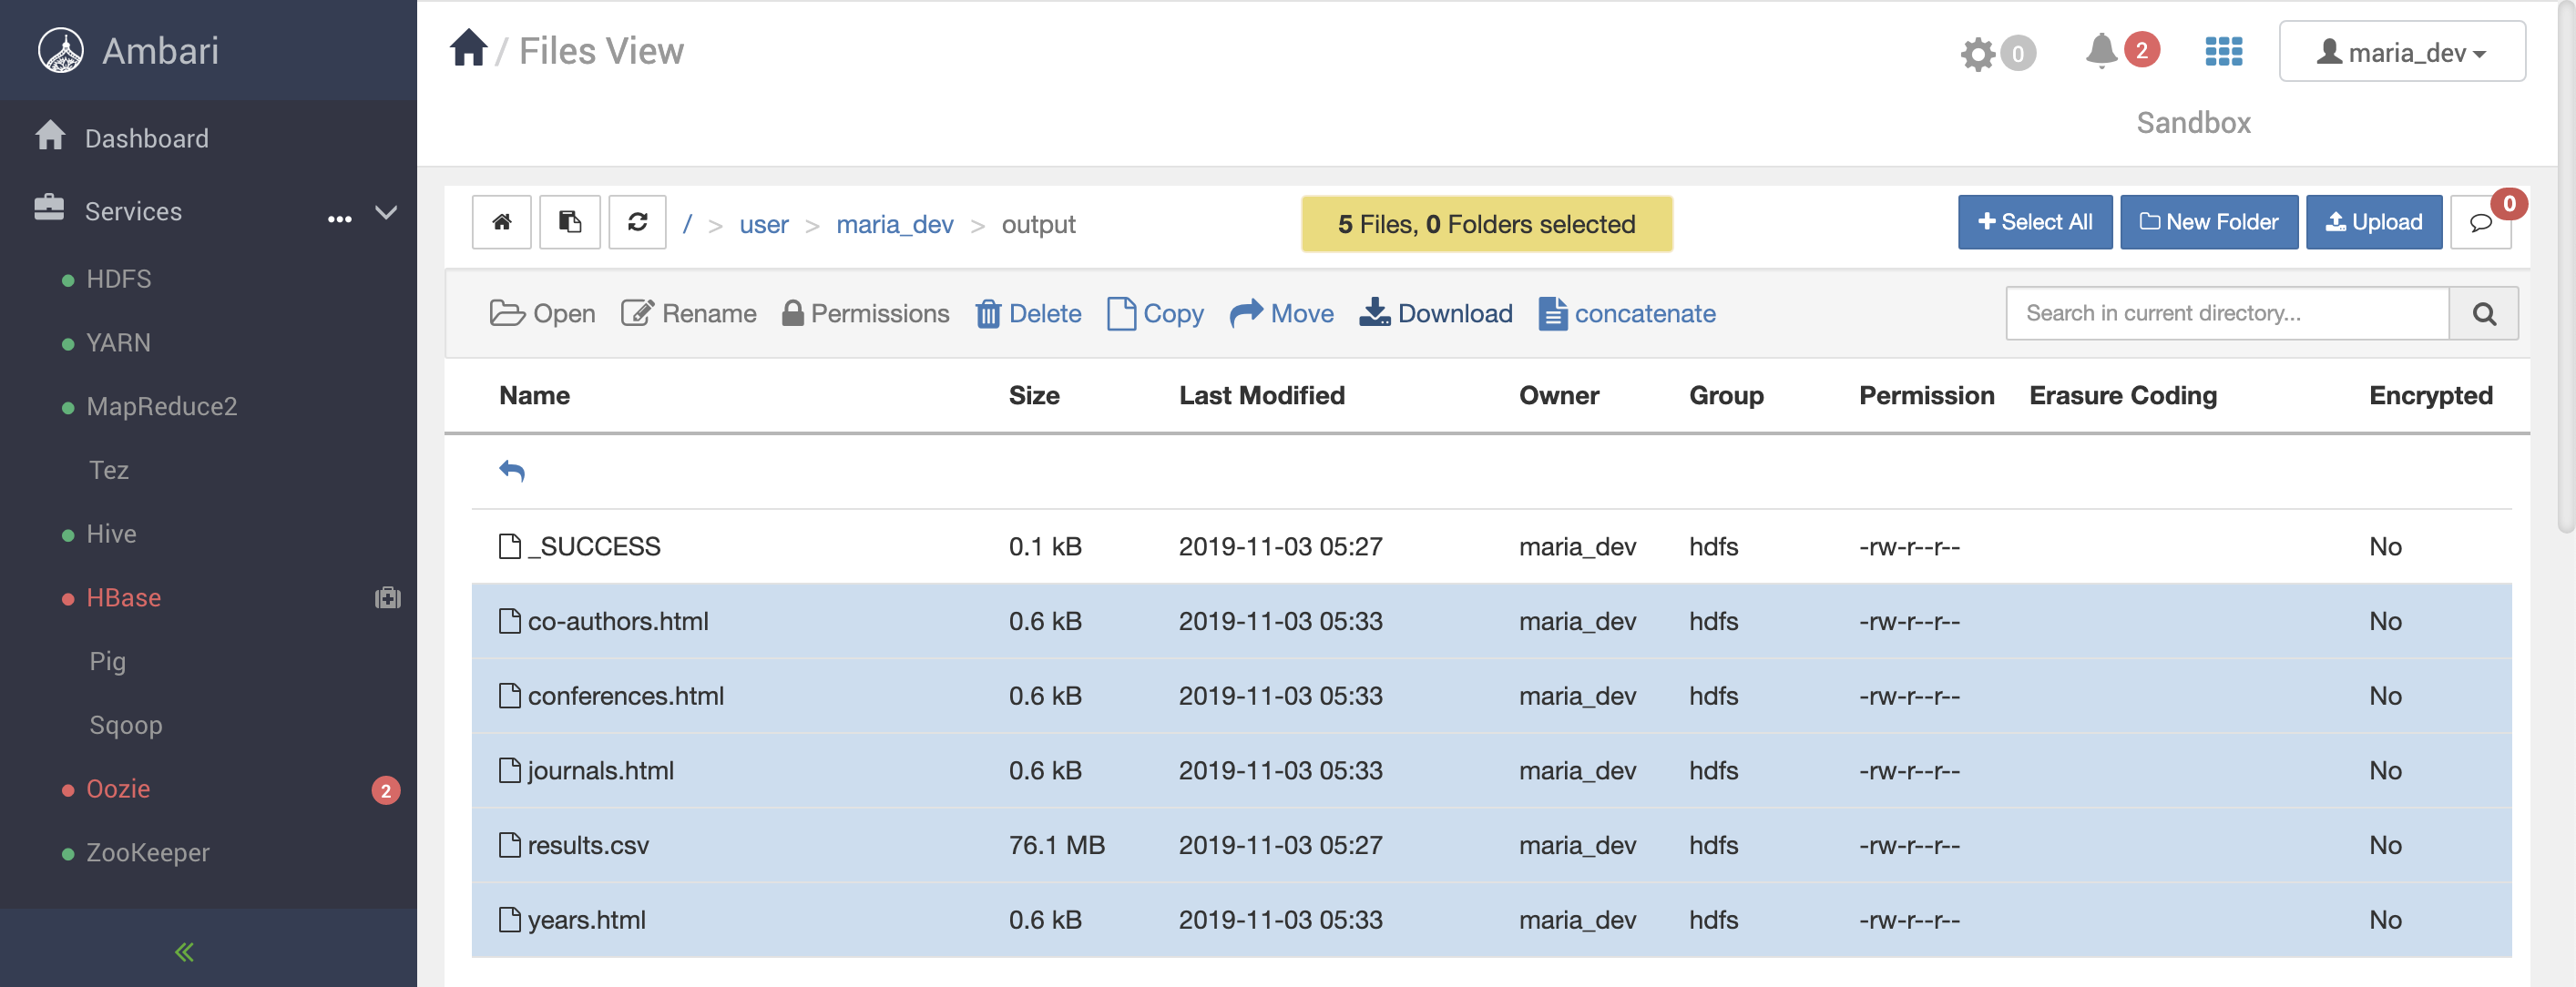Collapse the Services section chevron
Screen dimensions: 2576x987
tap(386, 212)
